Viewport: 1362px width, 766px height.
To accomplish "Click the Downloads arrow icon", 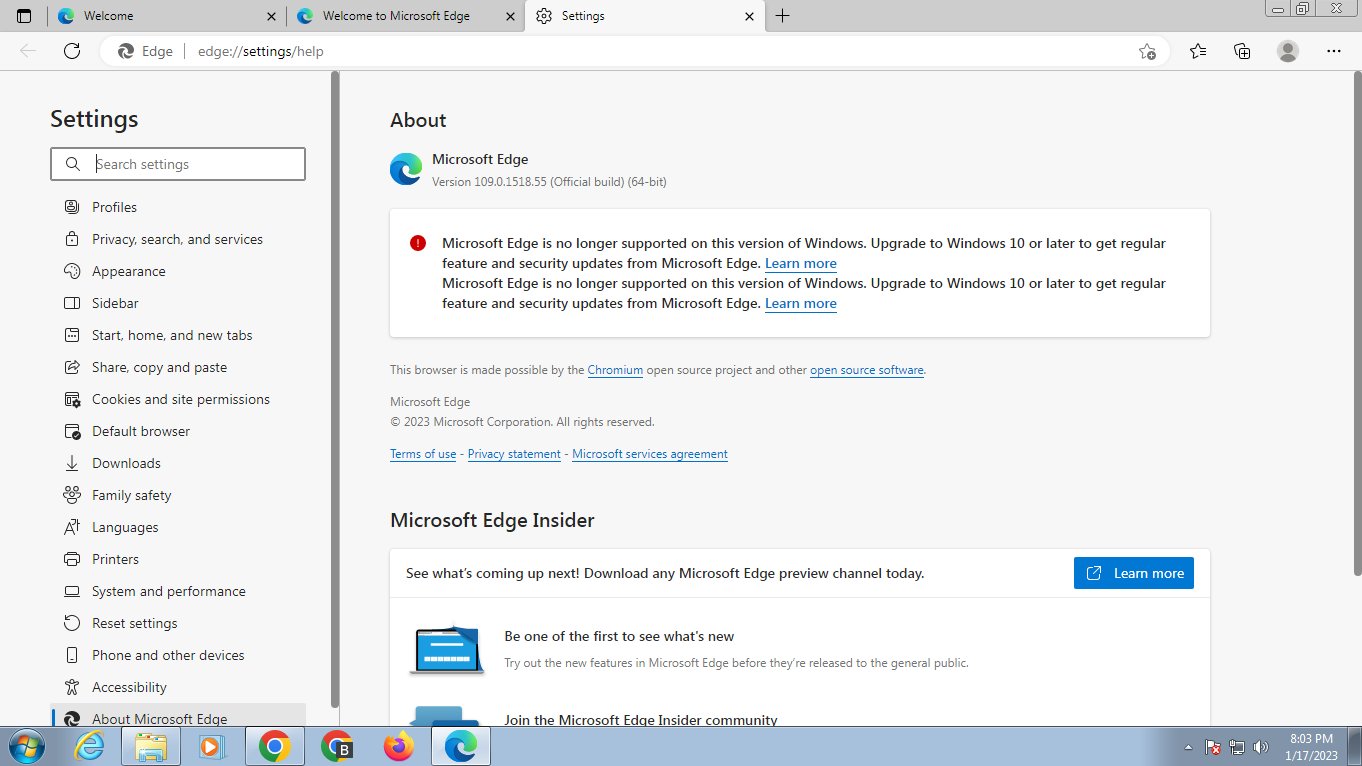I will [72, 463].
